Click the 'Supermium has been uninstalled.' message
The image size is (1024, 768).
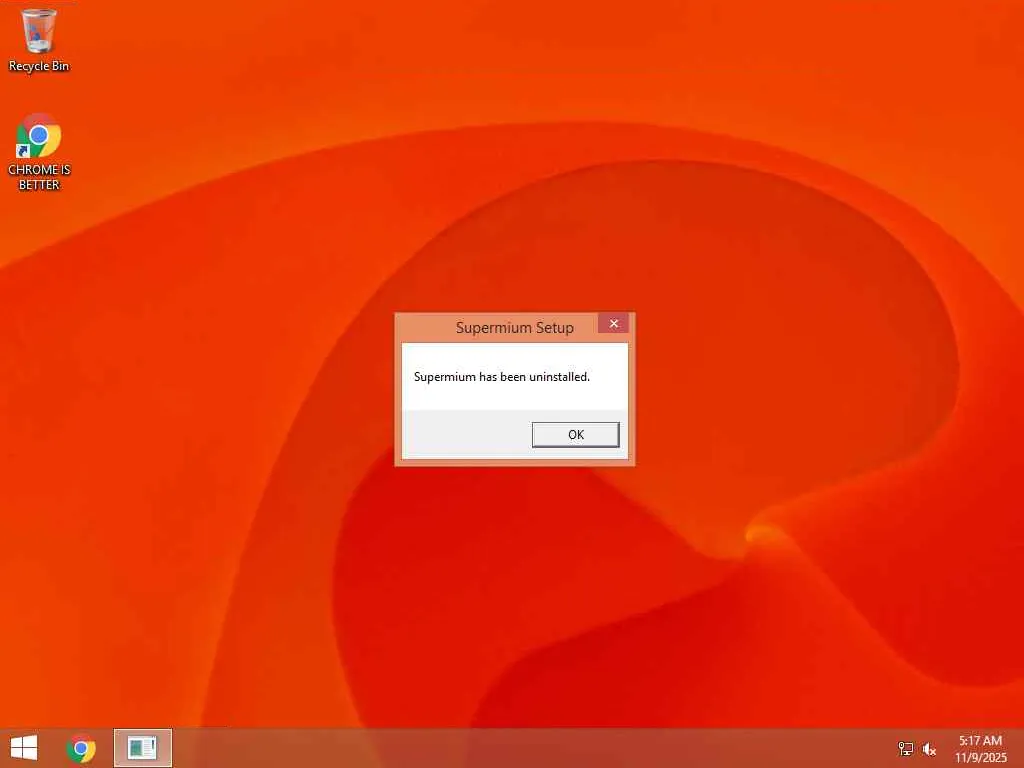(x=502, y=377)
